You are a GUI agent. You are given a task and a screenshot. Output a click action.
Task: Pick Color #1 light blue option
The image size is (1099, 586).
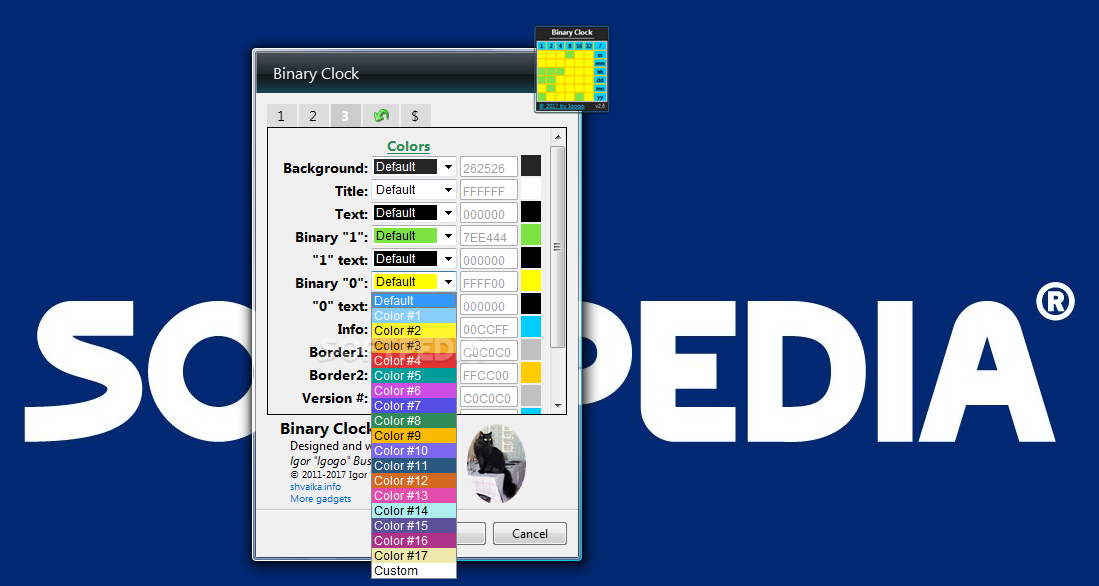414,315
